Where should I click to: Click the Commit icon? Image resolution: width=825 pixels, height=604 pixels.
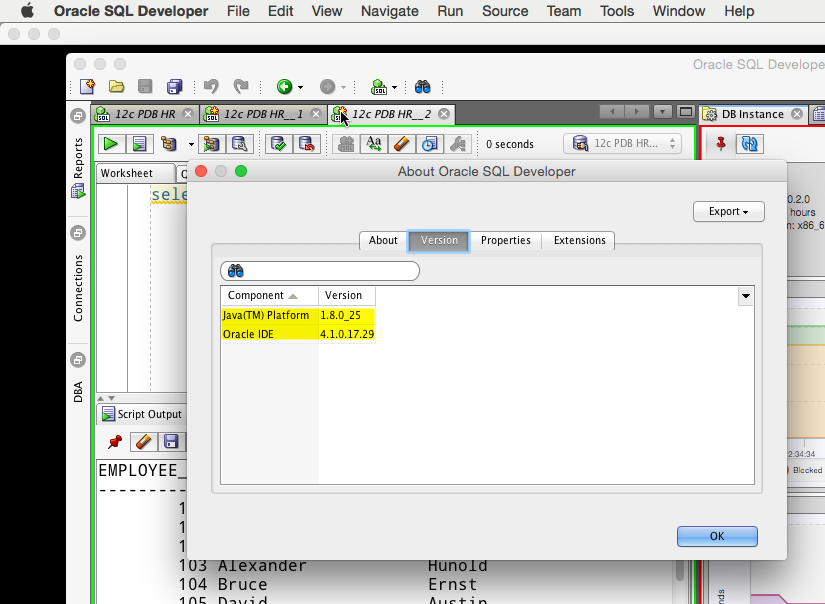[278, 144]
